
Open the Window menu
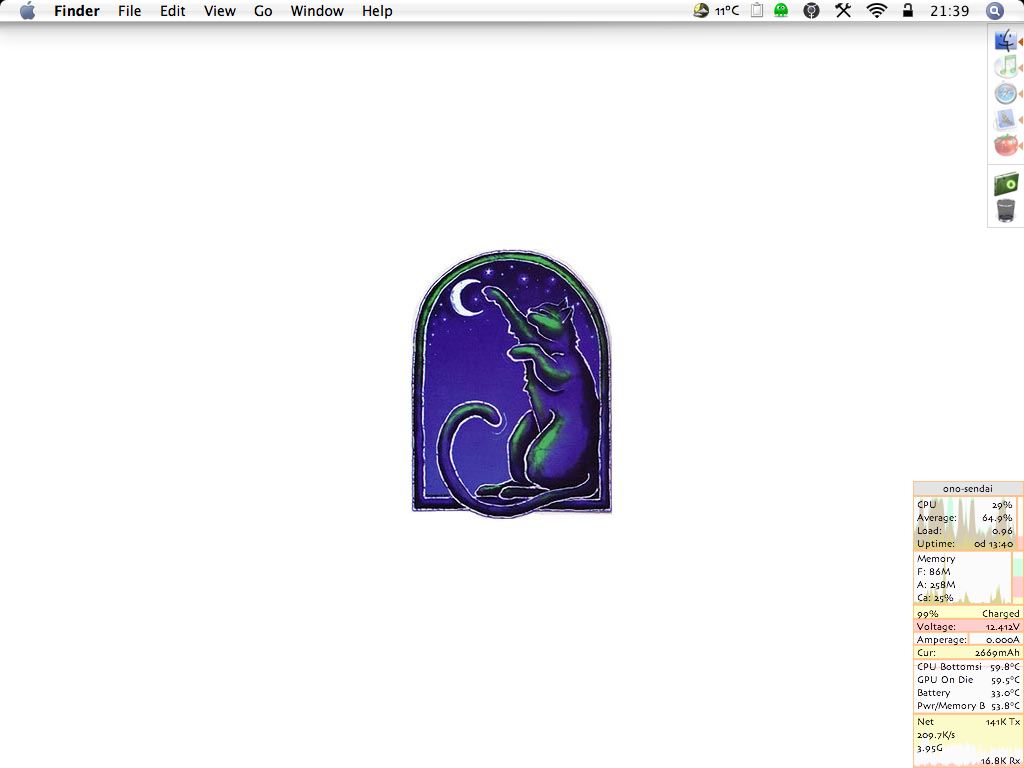point(317,11)
